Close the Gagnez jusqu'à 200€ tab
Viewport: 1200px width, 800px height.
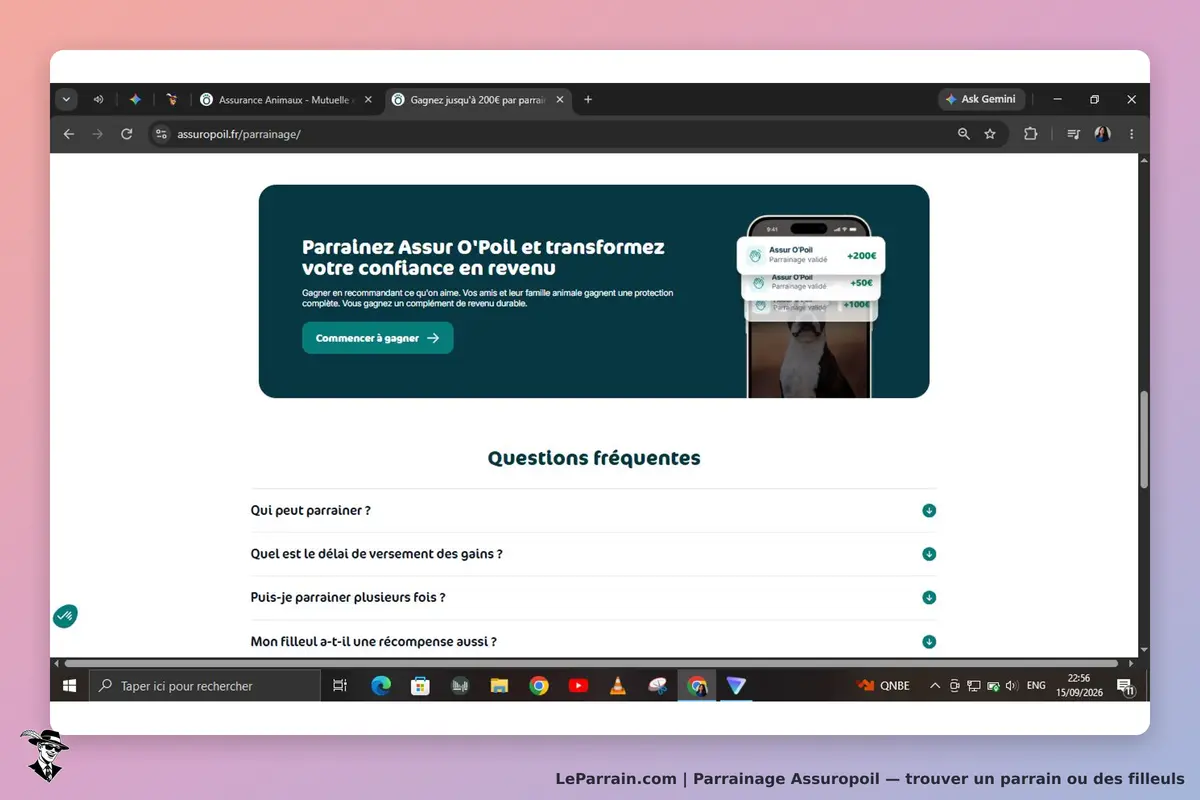coord(560,100)
